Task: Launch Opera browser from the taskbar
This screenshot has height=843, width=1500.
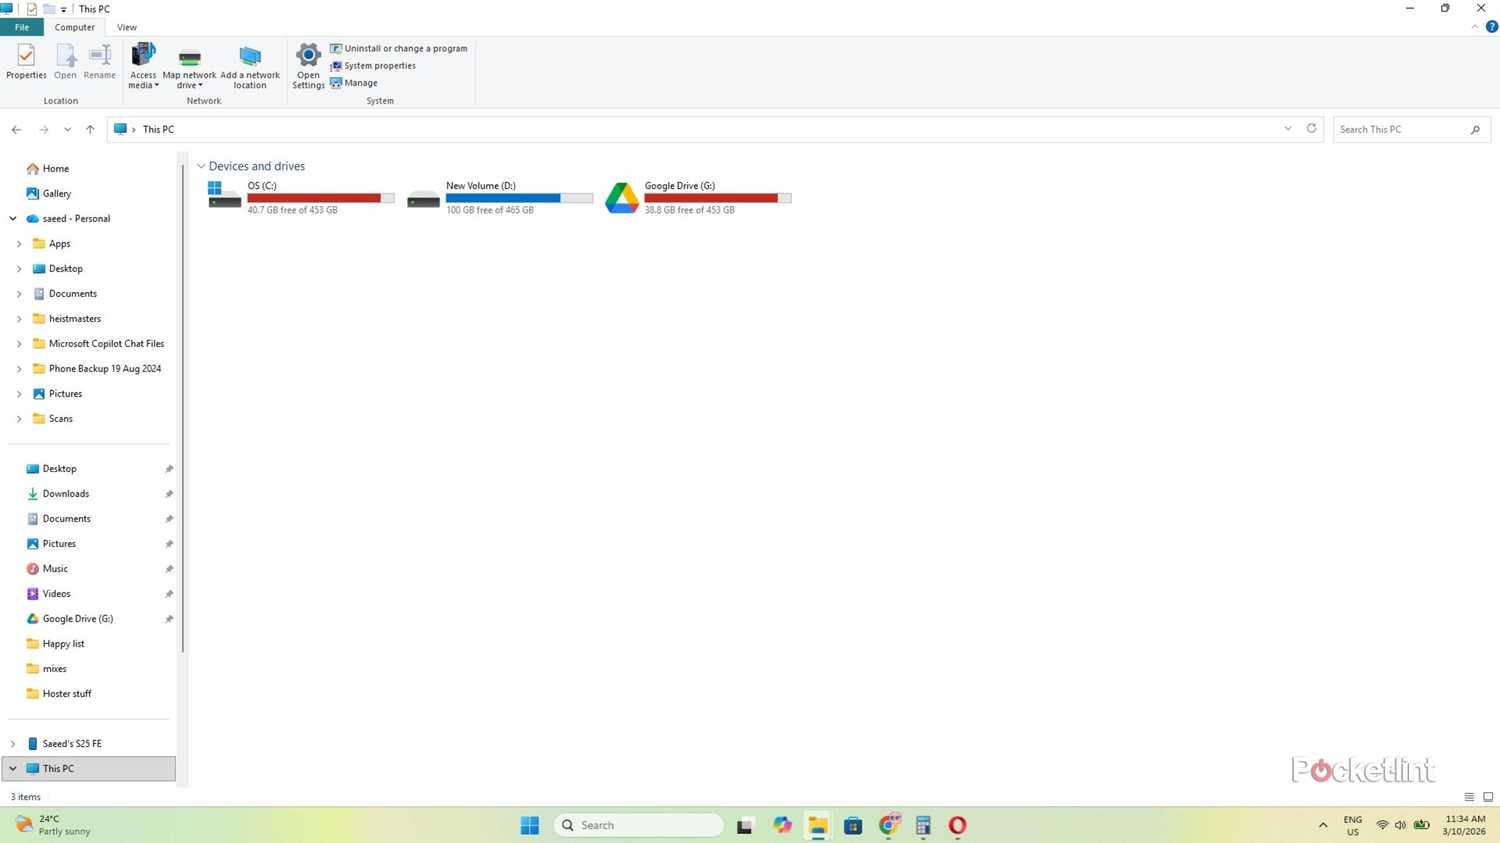Action: tap(956, 825)
